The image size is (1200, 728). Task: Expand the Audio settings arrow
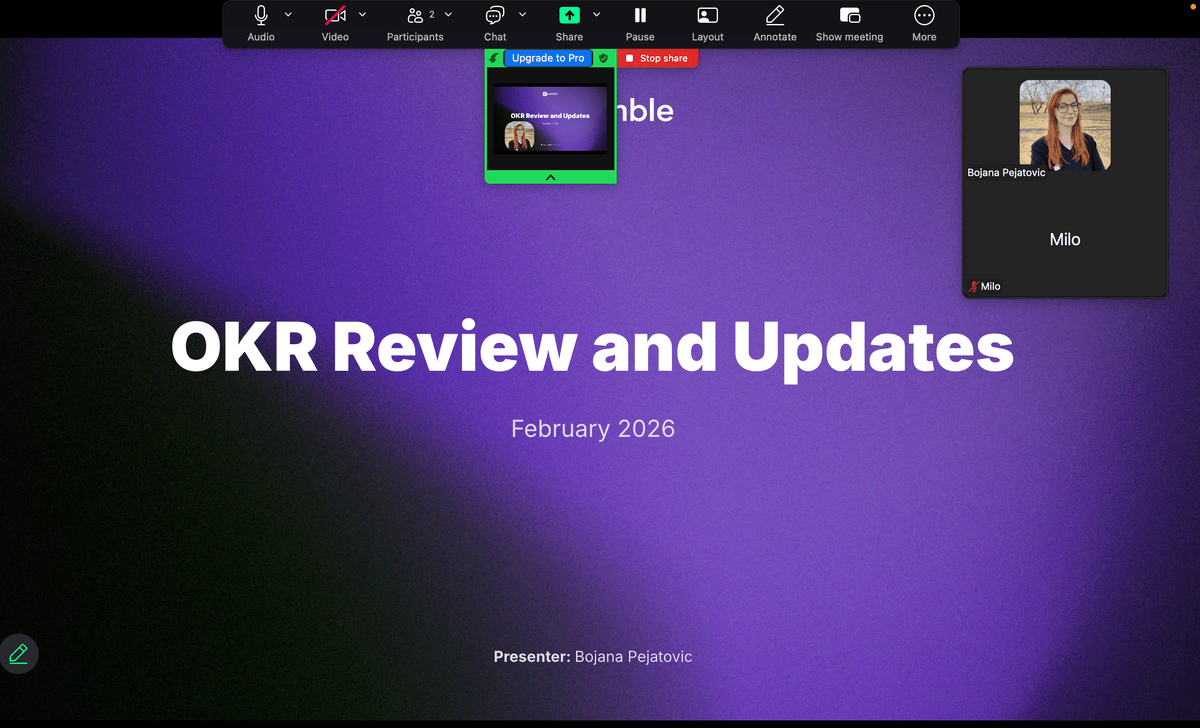(x=288, y=14)
